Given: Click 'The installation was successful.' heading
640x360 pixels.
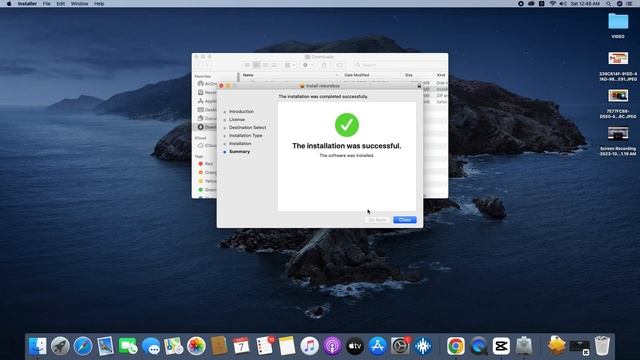Looking at the screenshot, I should 347,146.
